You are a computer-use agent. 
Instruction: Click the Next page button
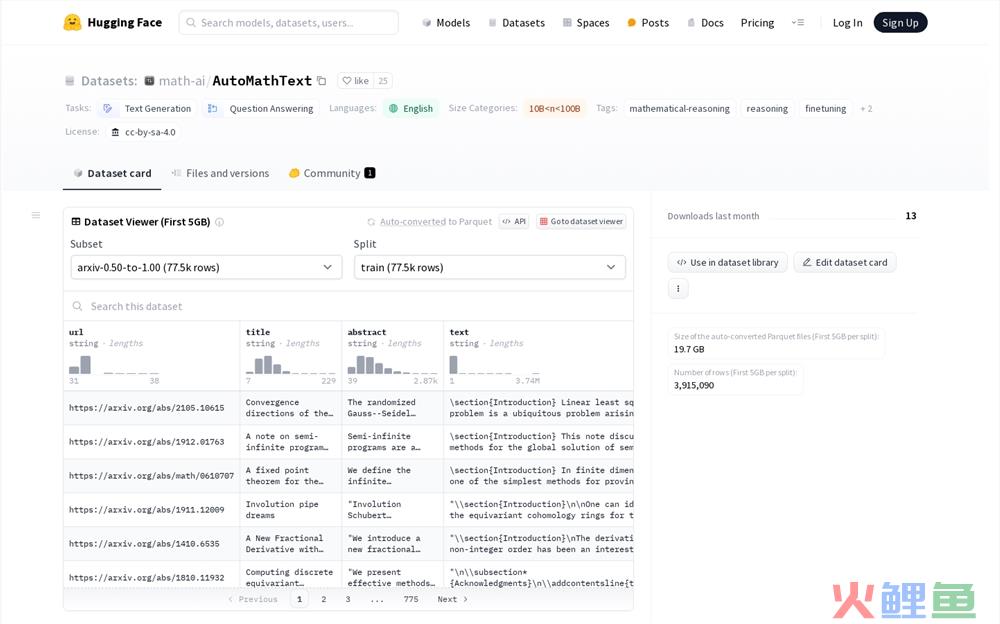453,599
